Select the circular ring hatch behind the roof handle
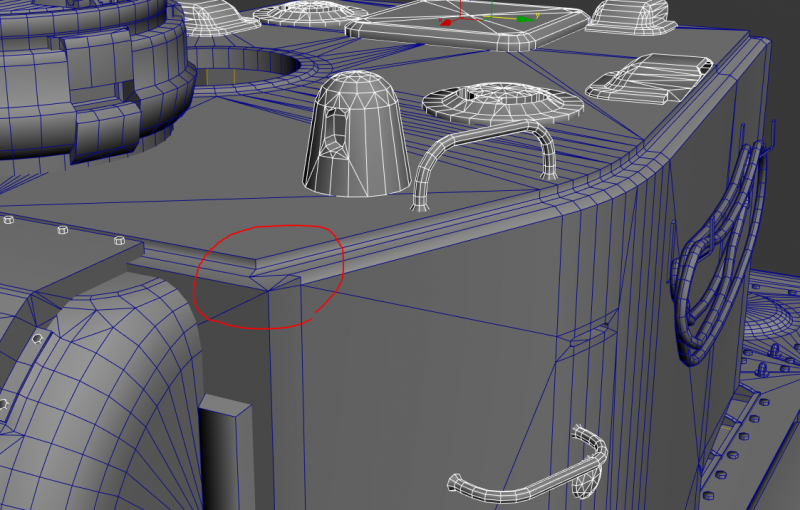 pos(503,103)
